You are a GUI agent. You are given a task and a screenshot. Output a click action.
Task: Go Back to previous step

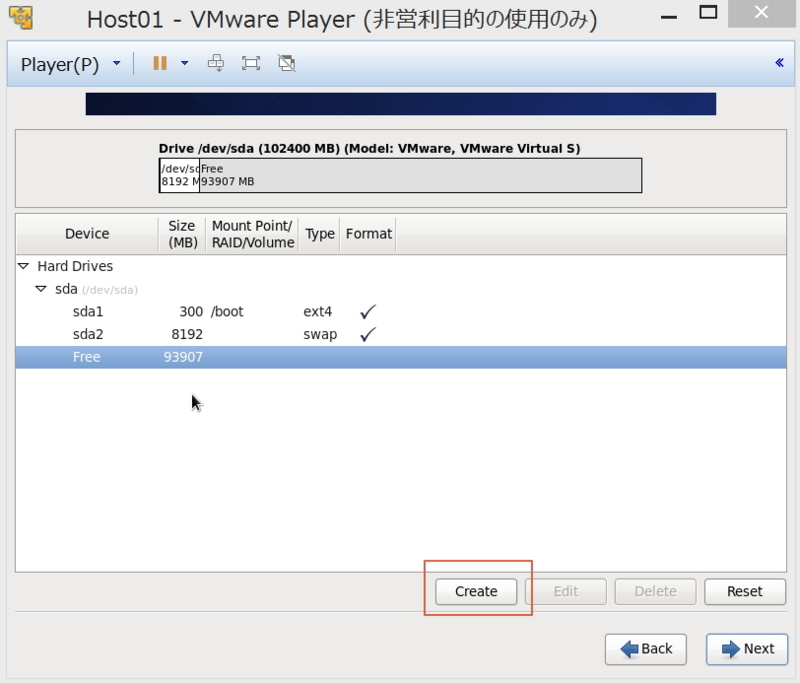(646, 649)
